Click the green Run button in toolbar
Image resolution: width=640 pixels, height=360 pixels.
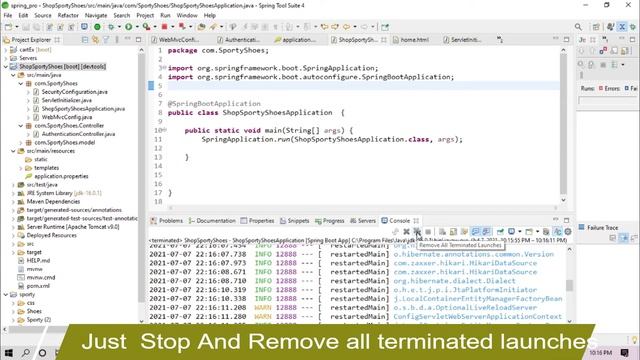click(129, 27)
